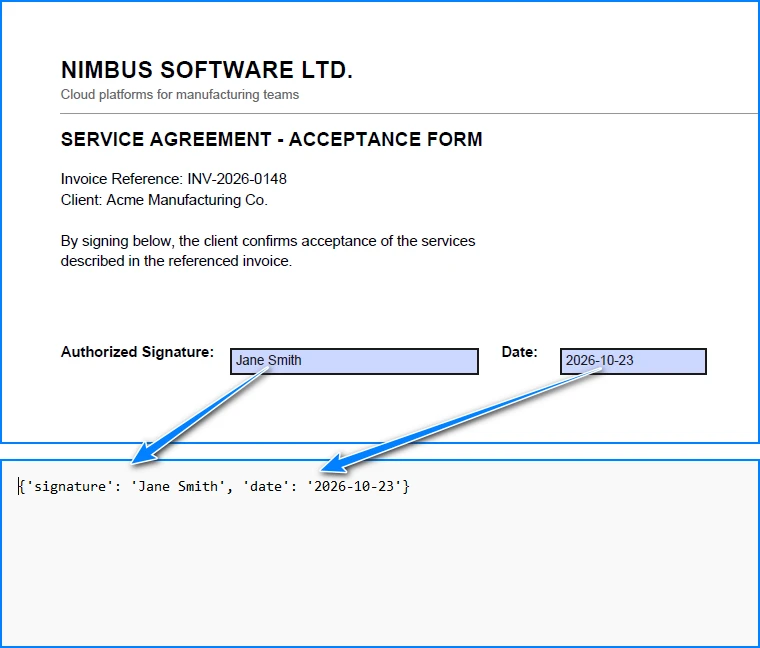Click the NIMBUS SOFTWARE LTD. heading
The height and width of the screenshot is (648, 760).
tap(207, 70)
